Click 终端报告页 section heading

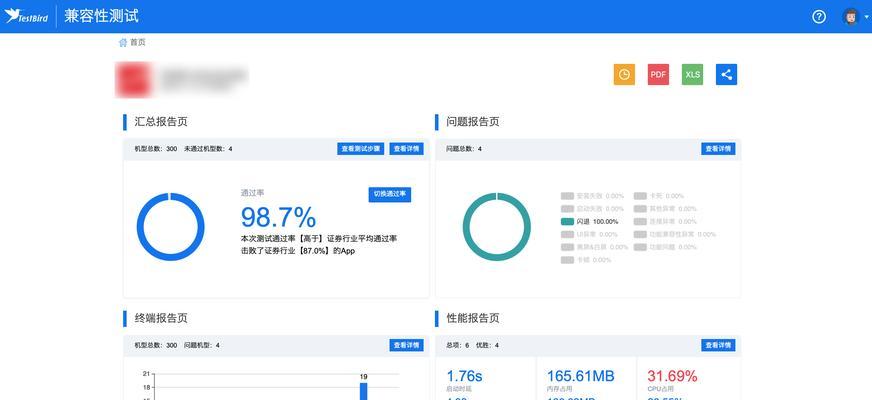(x=161, y=318)
